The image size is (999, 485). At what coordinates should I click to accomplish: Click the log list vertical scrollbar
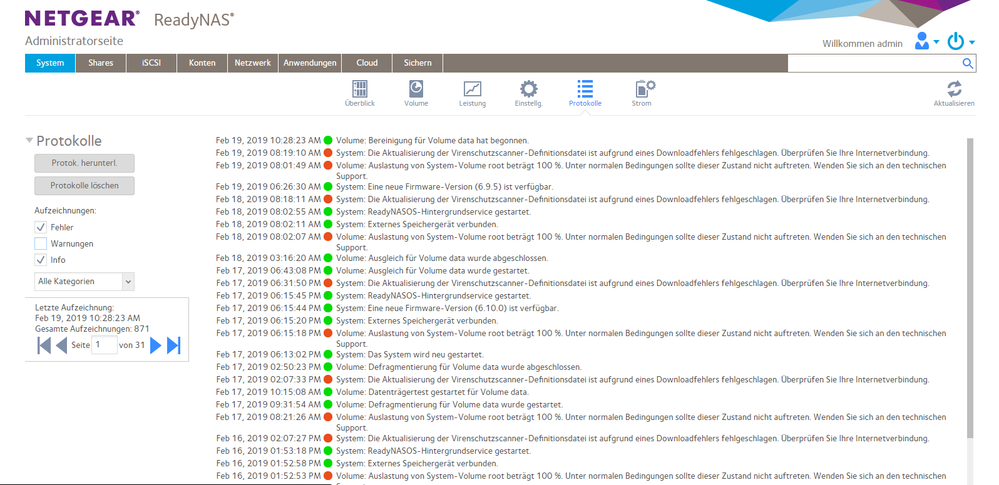click(968, 290)
